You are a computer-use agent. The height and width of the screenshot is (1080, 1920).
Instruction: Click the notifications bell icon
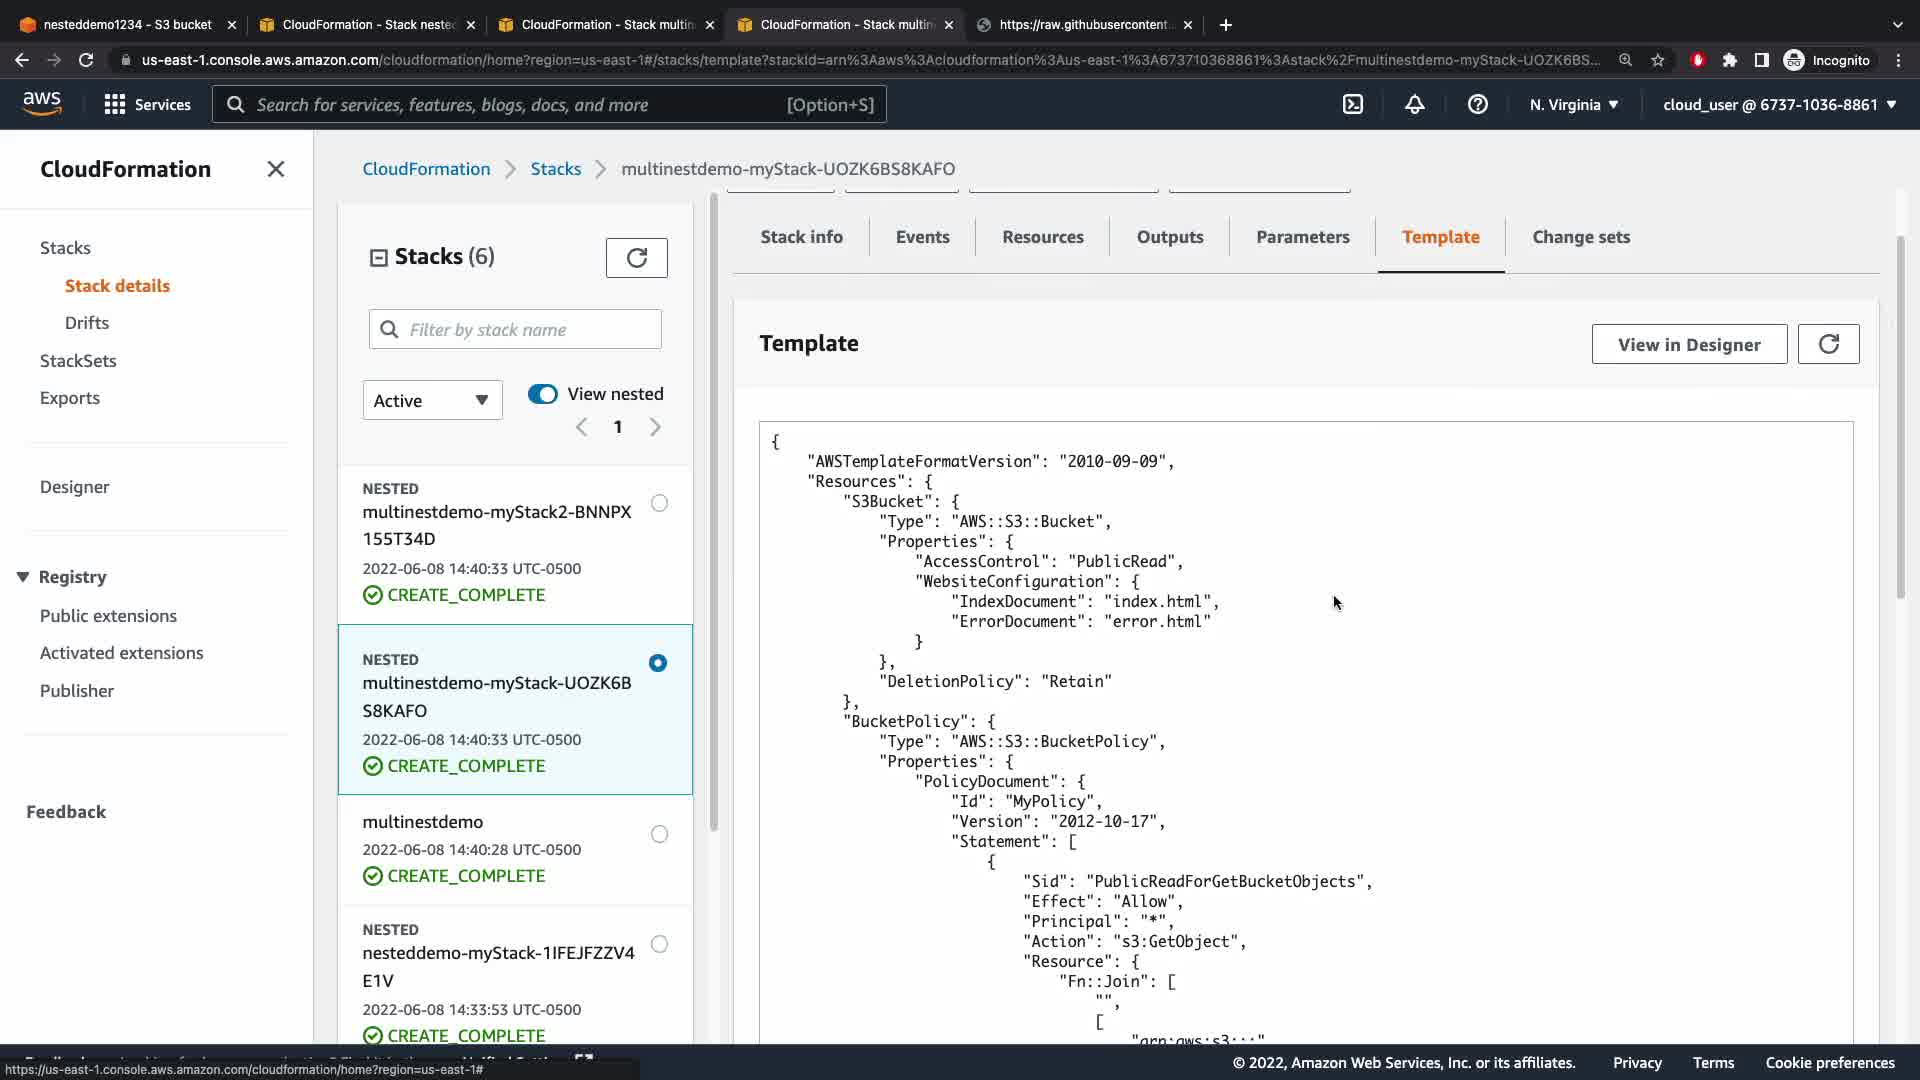1414,104
